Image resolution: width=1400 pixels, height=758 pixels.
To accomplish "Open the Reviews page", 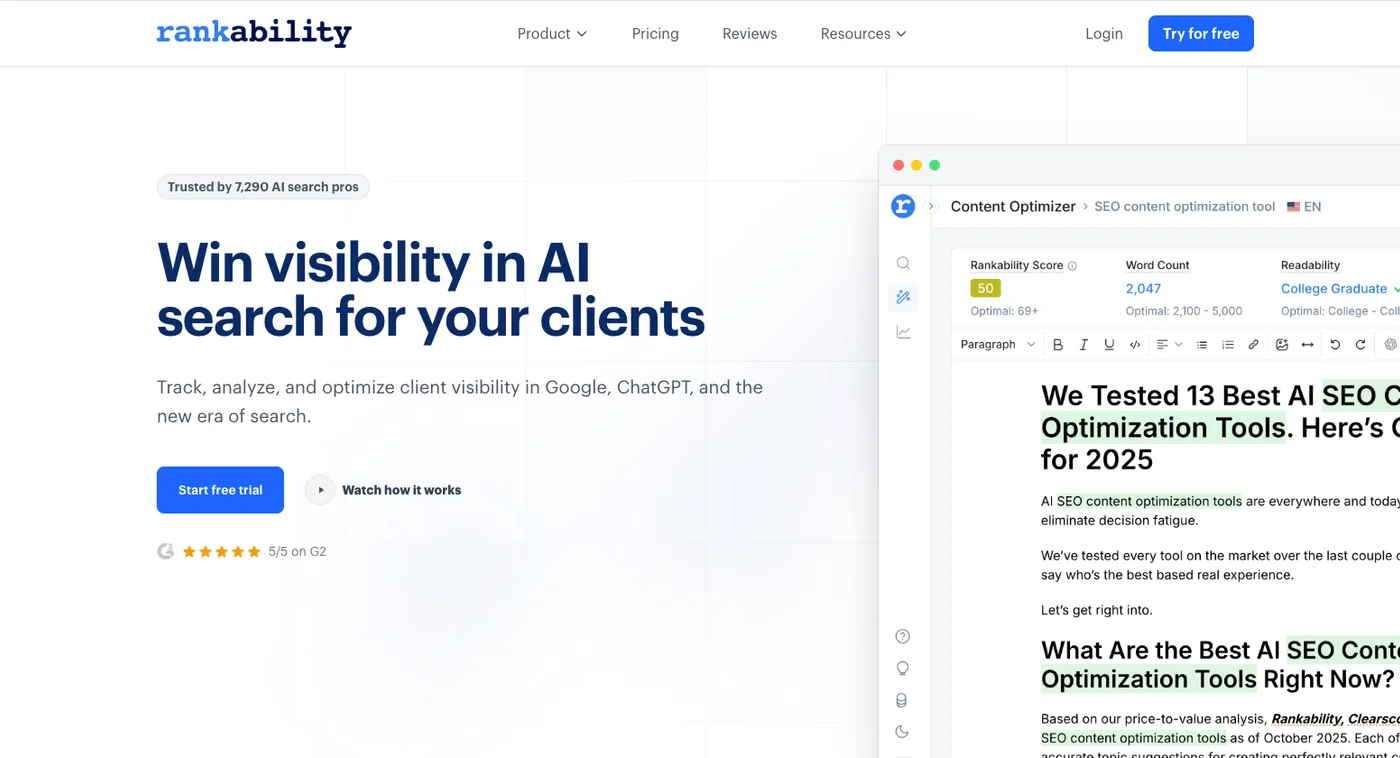I will [x=749, y=34].
